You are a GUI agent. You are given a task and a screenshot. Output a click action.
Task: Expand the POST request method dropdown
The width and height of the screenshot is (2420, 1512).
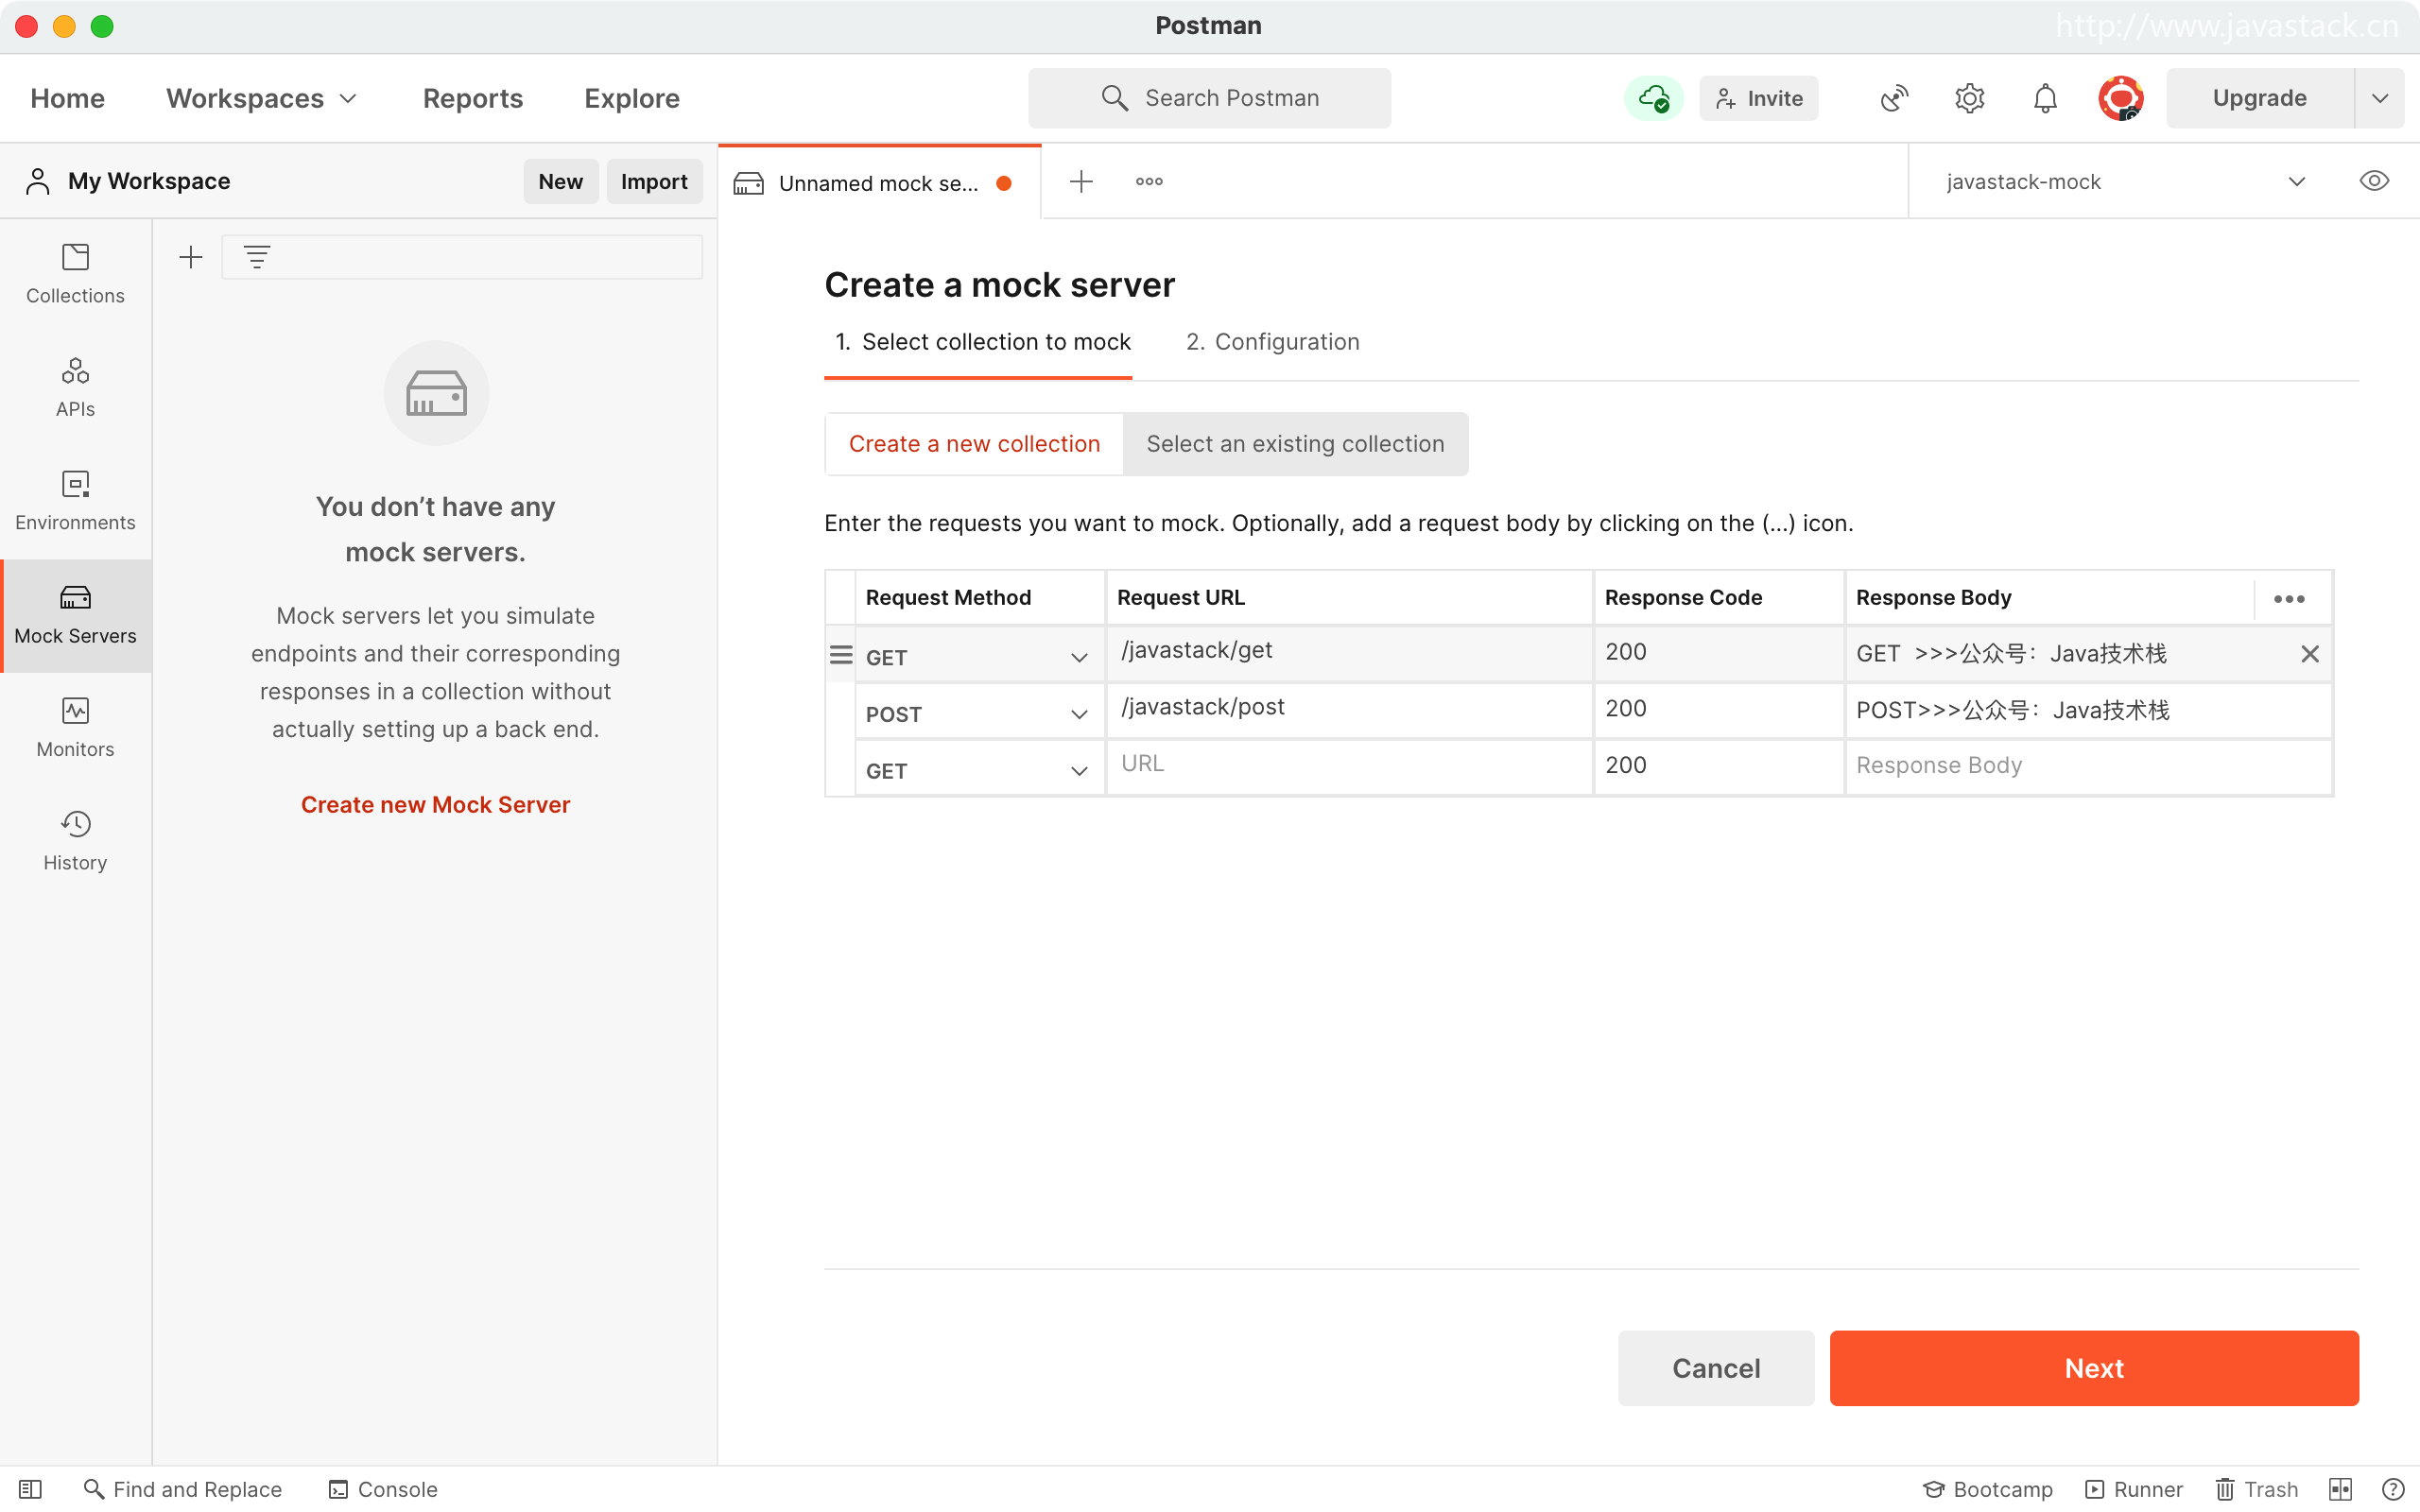click(1078, 714)
